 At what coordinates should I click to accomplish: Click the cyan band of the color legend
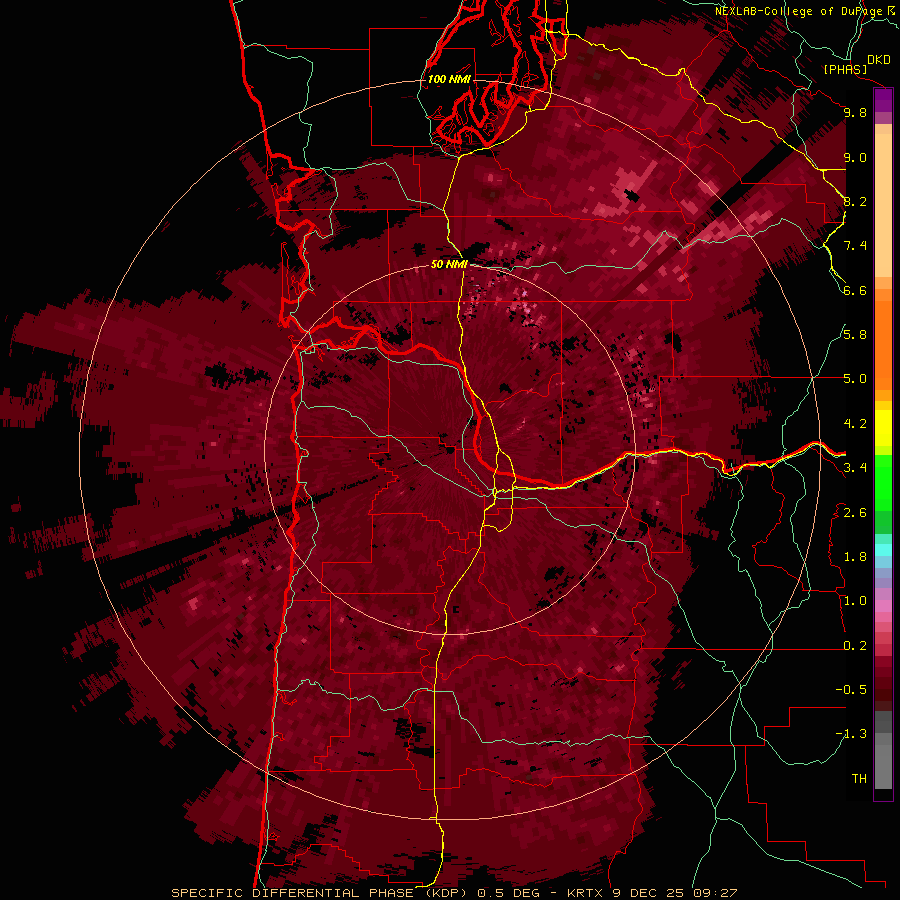883,549
